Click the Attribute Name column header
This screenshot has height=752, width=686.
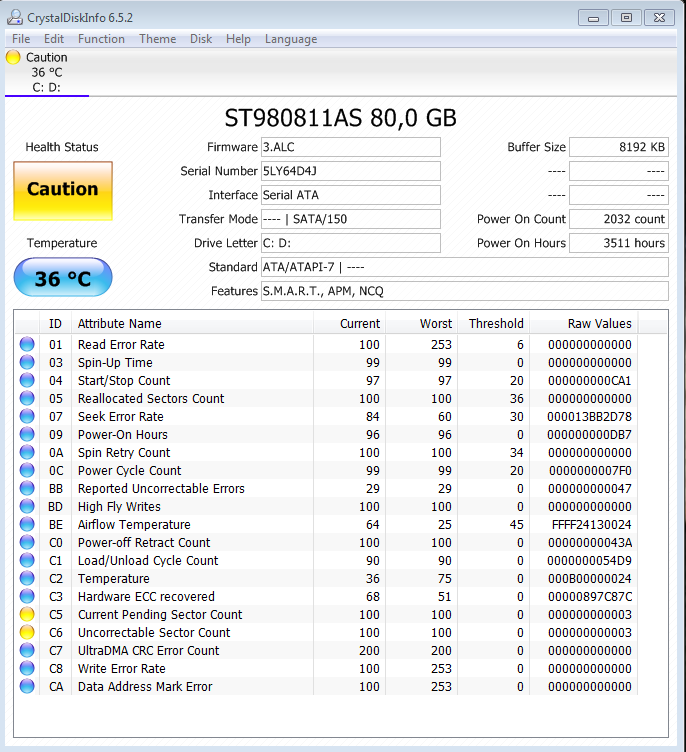pyautogui.click(x=192, y=324)
